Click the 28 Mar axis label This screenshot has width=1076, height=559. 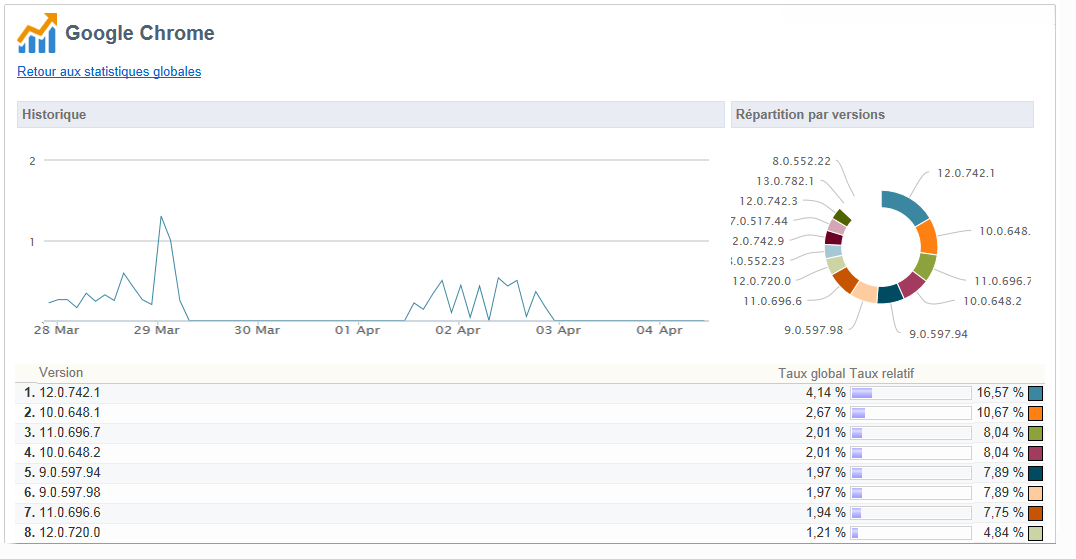coord(56,330)
